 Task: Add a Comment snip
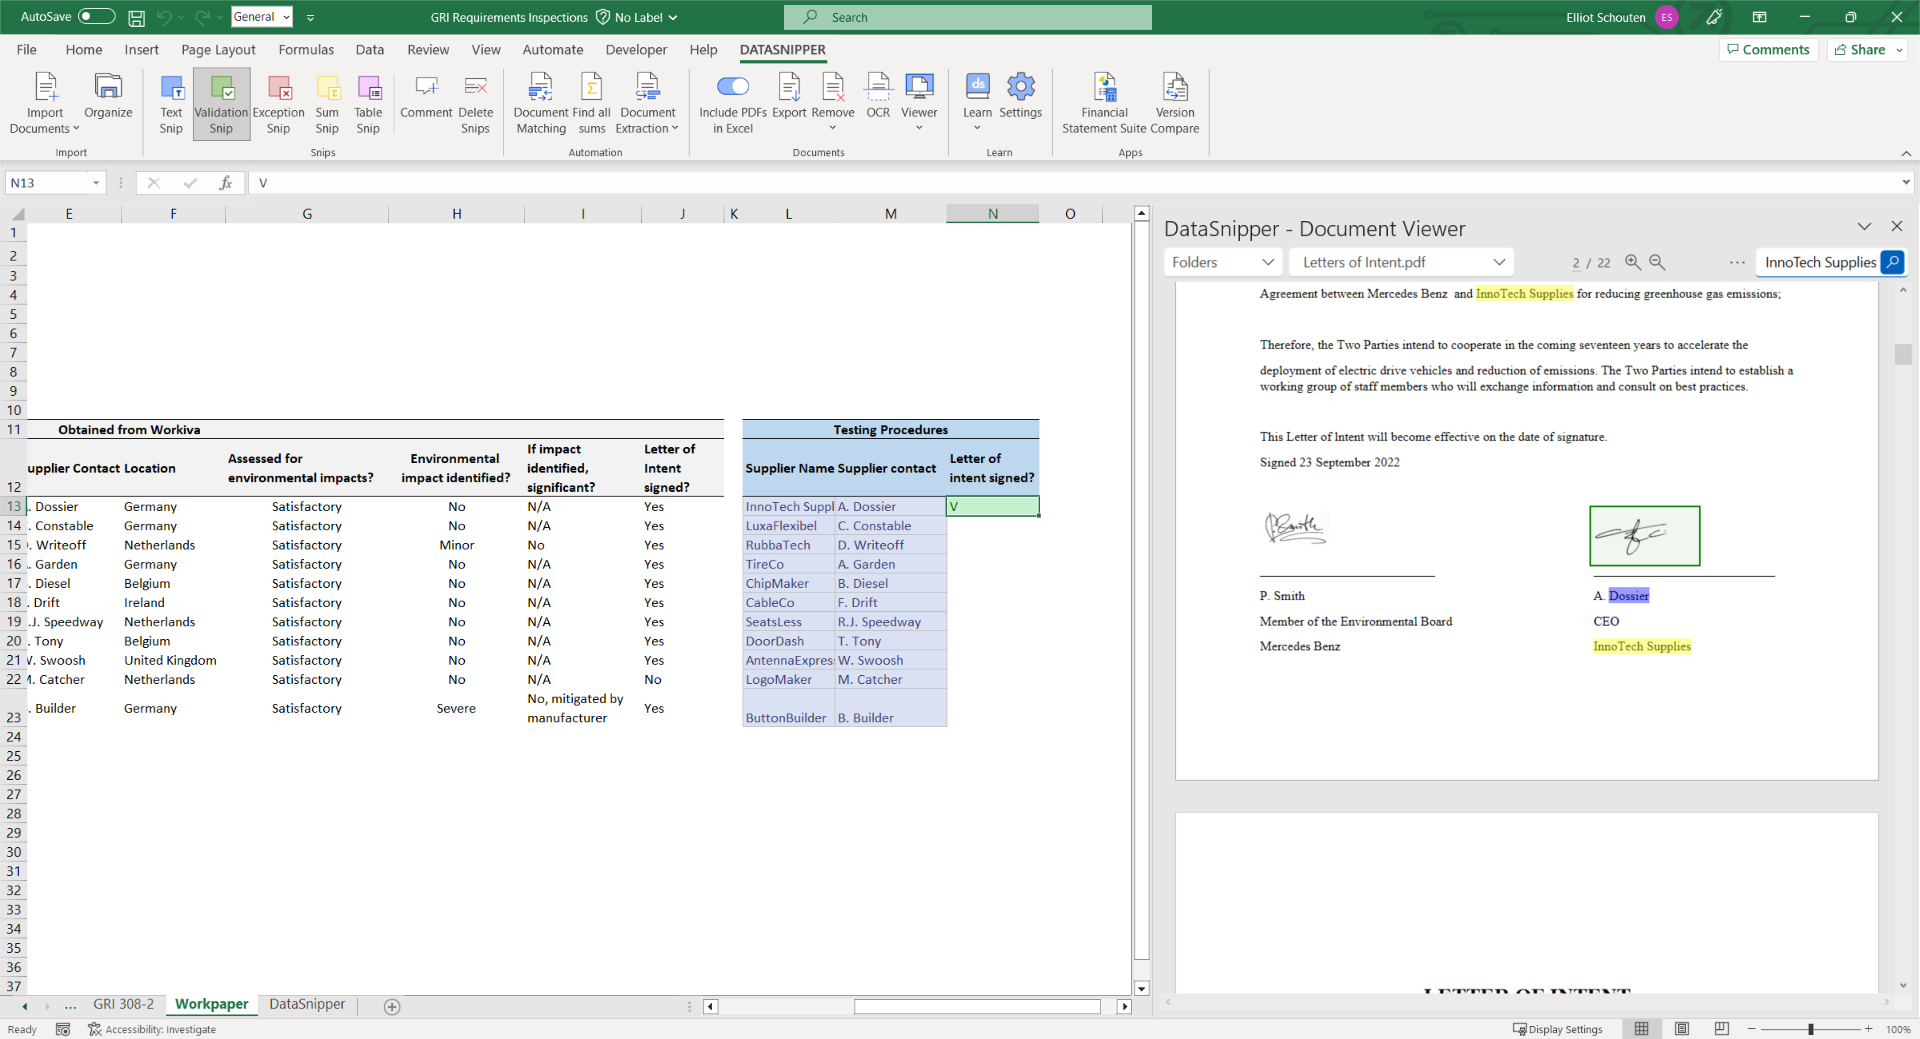(x=426, y=96)
